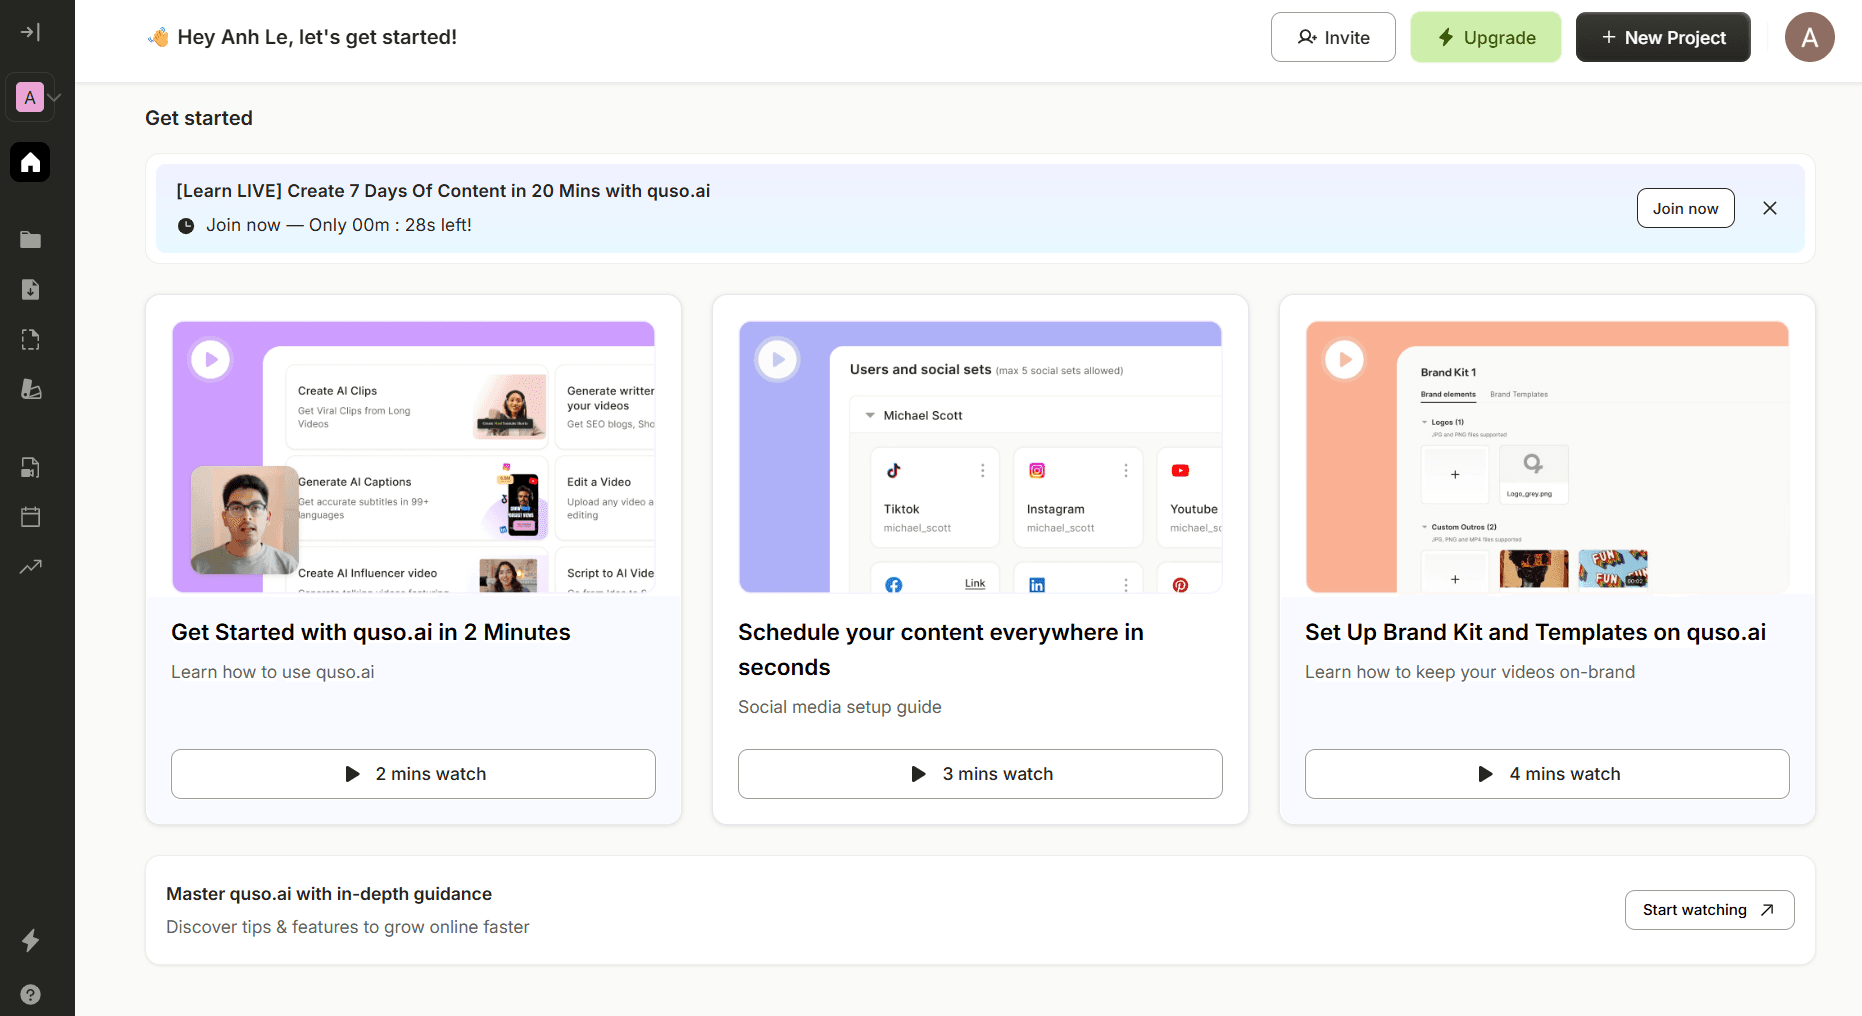Viewport: 1862px width, 1016px height.
Task: Click the lightning bolt icon in sidebar bottom
Action: pyautogui.click(x=30, y=940)
